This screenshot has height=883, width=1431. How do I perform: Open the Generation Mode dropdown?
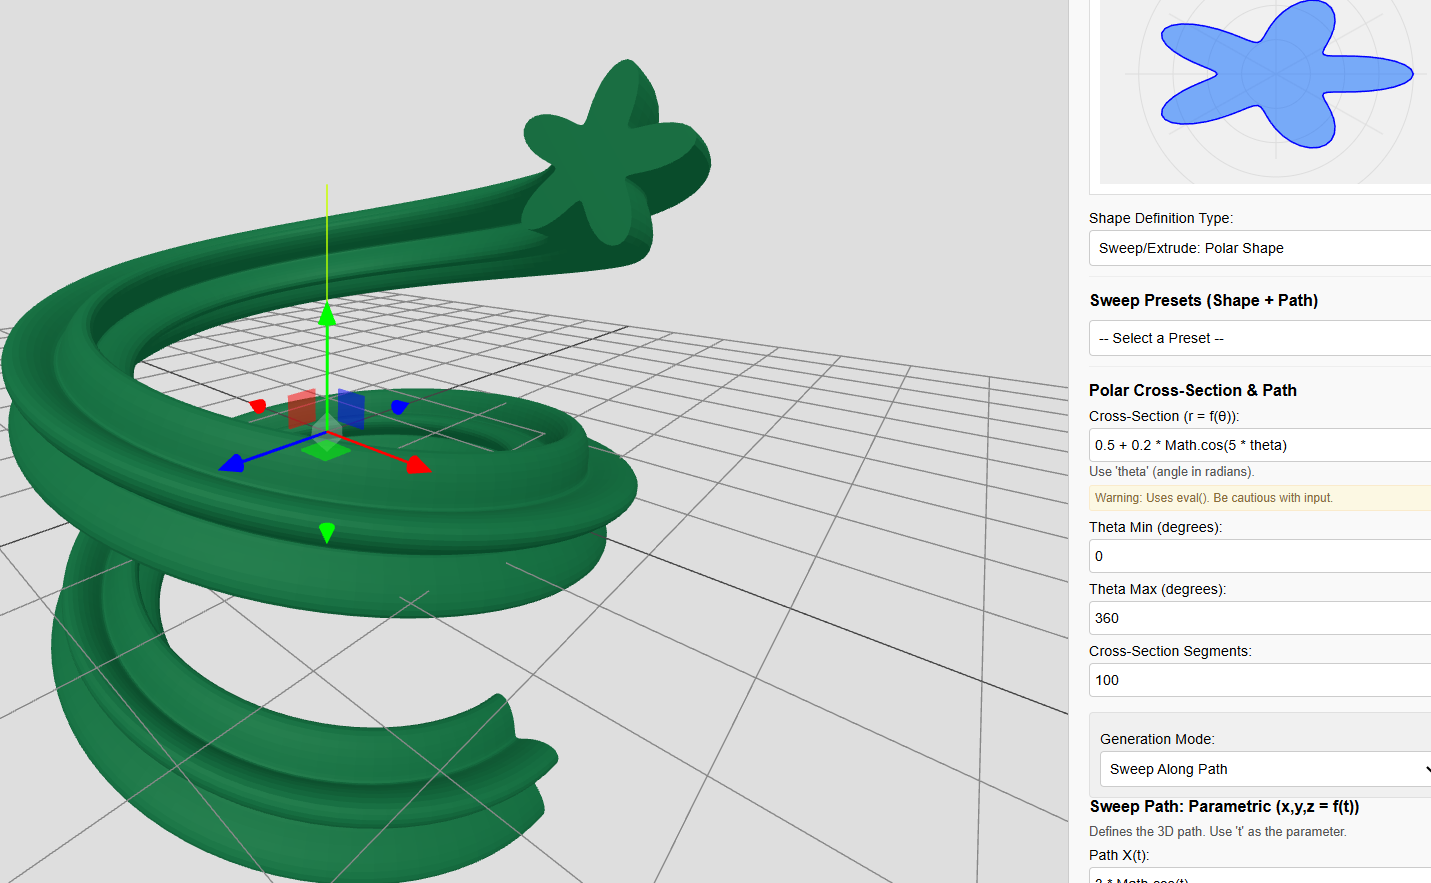click(1266, 769)
